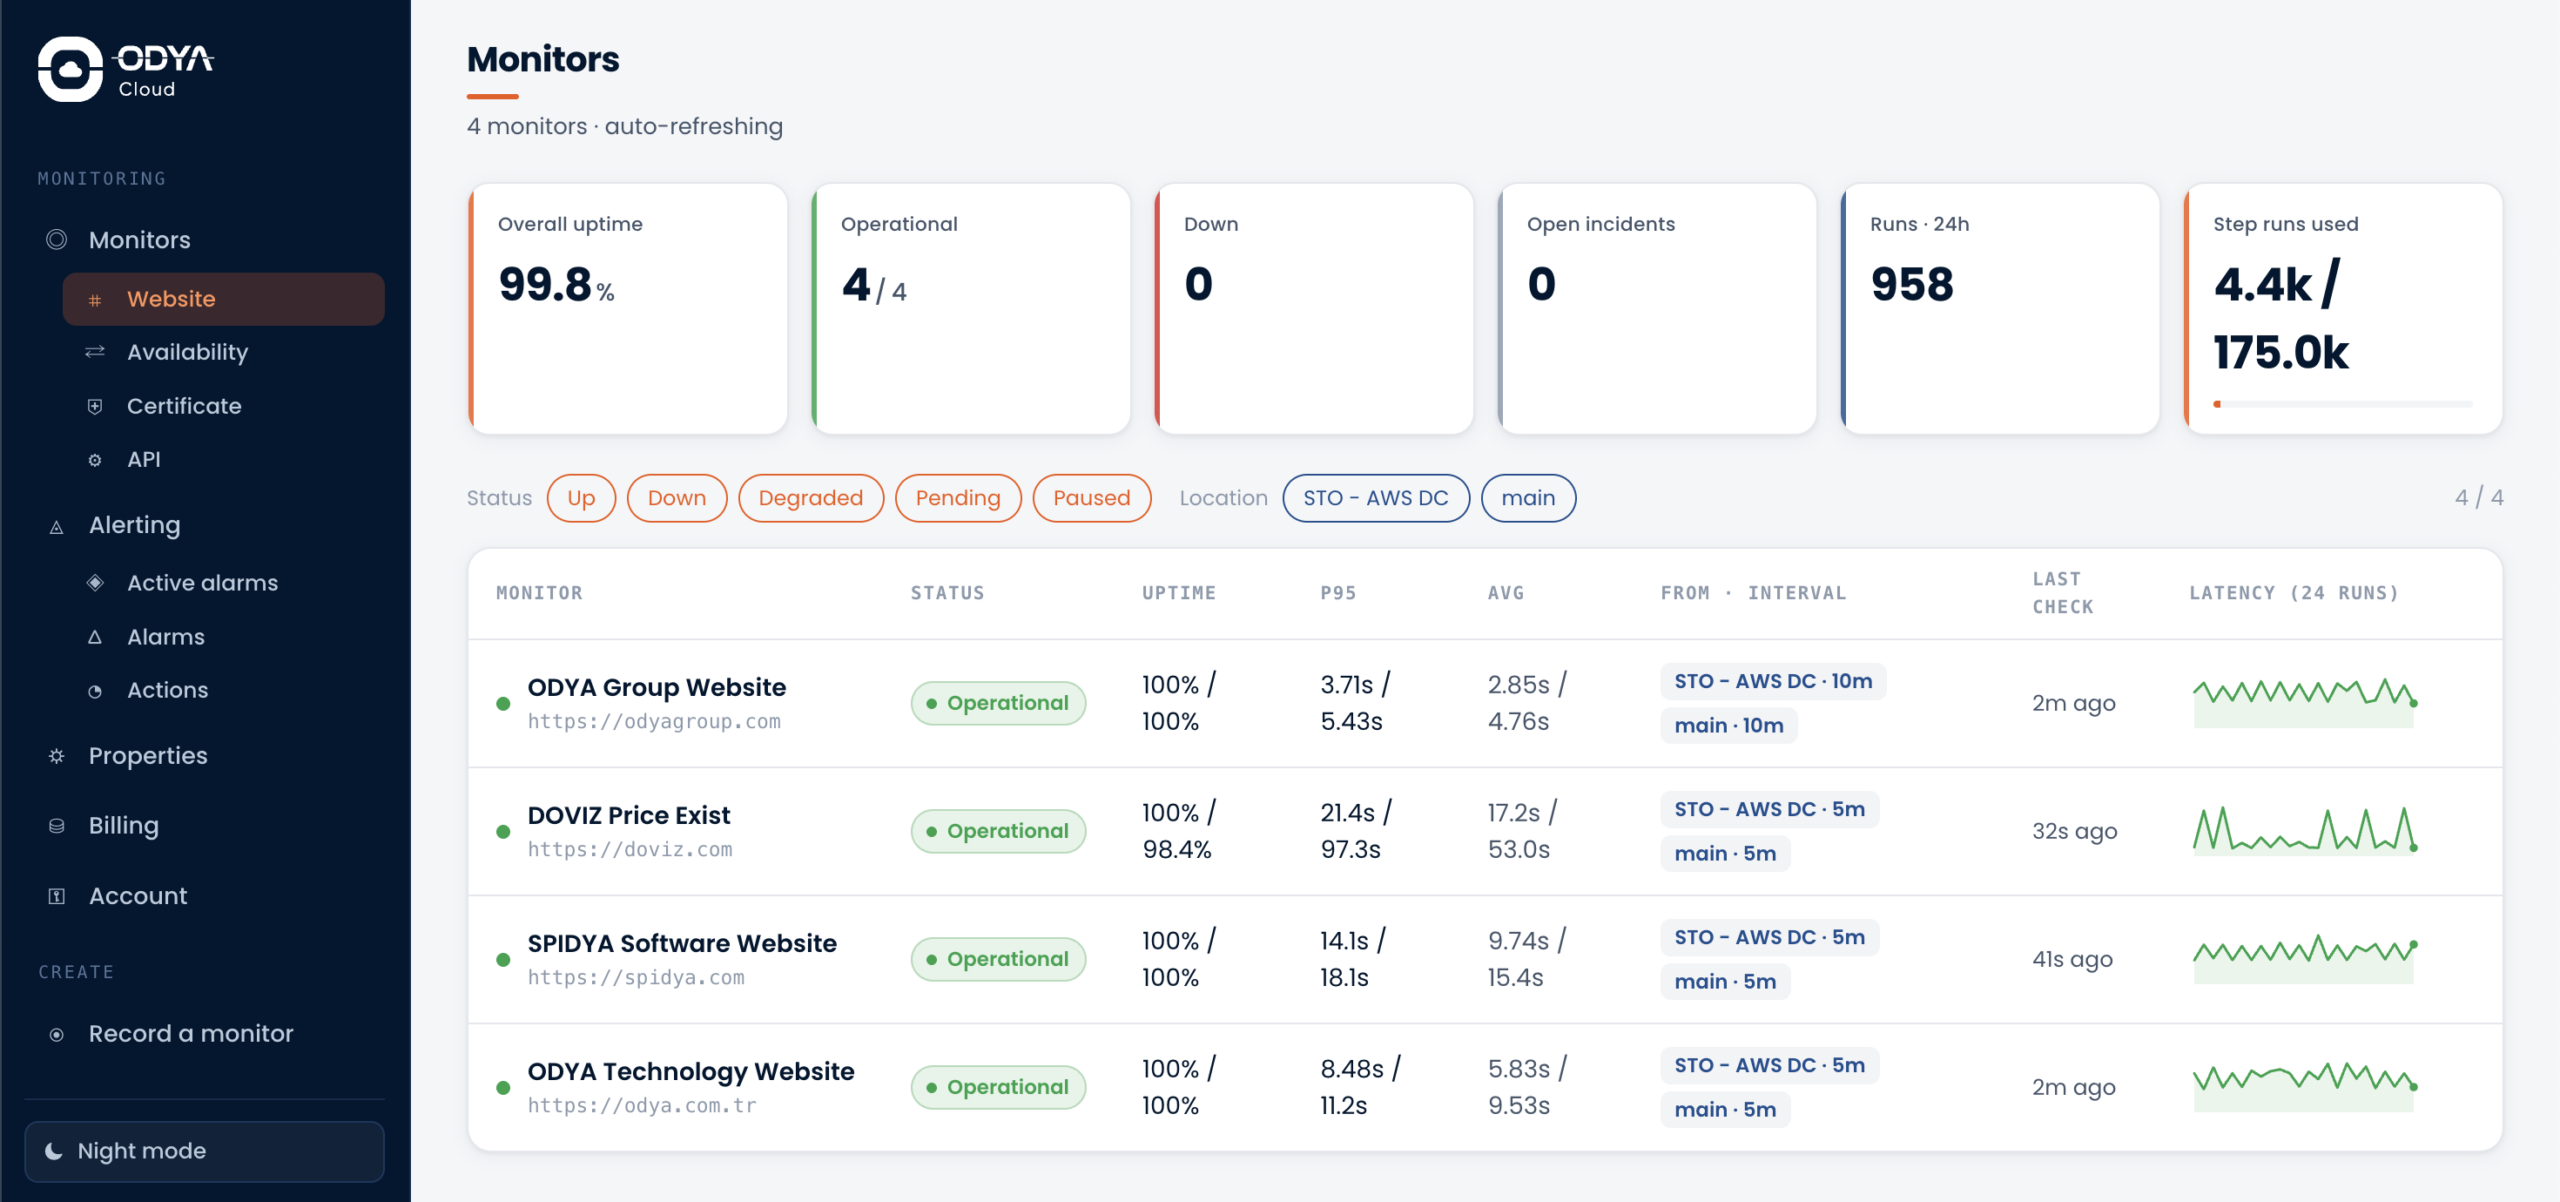Click green status dot beside SPIDYA Software Website
The image size is (2560, 1202).
(503, 960)
